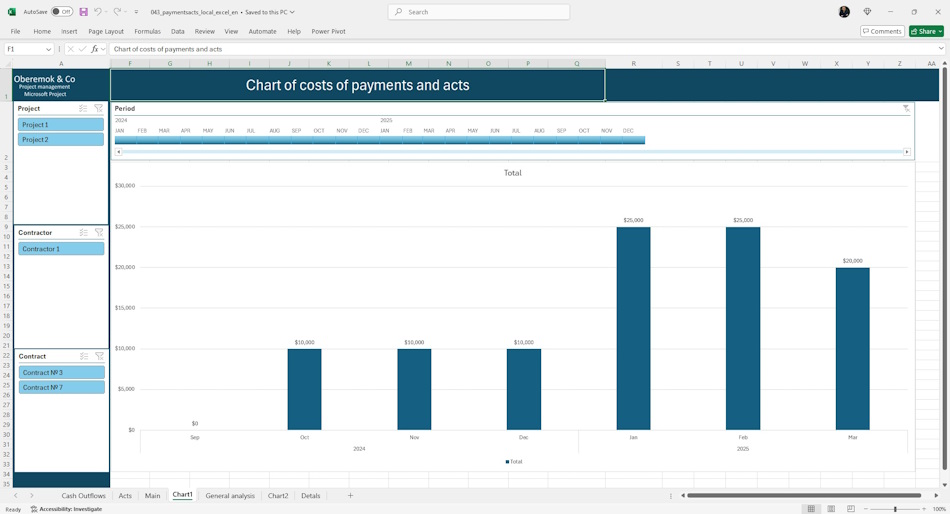Open the Automate tab
This screenshot has height=514, width=950.
pos(262,31)
